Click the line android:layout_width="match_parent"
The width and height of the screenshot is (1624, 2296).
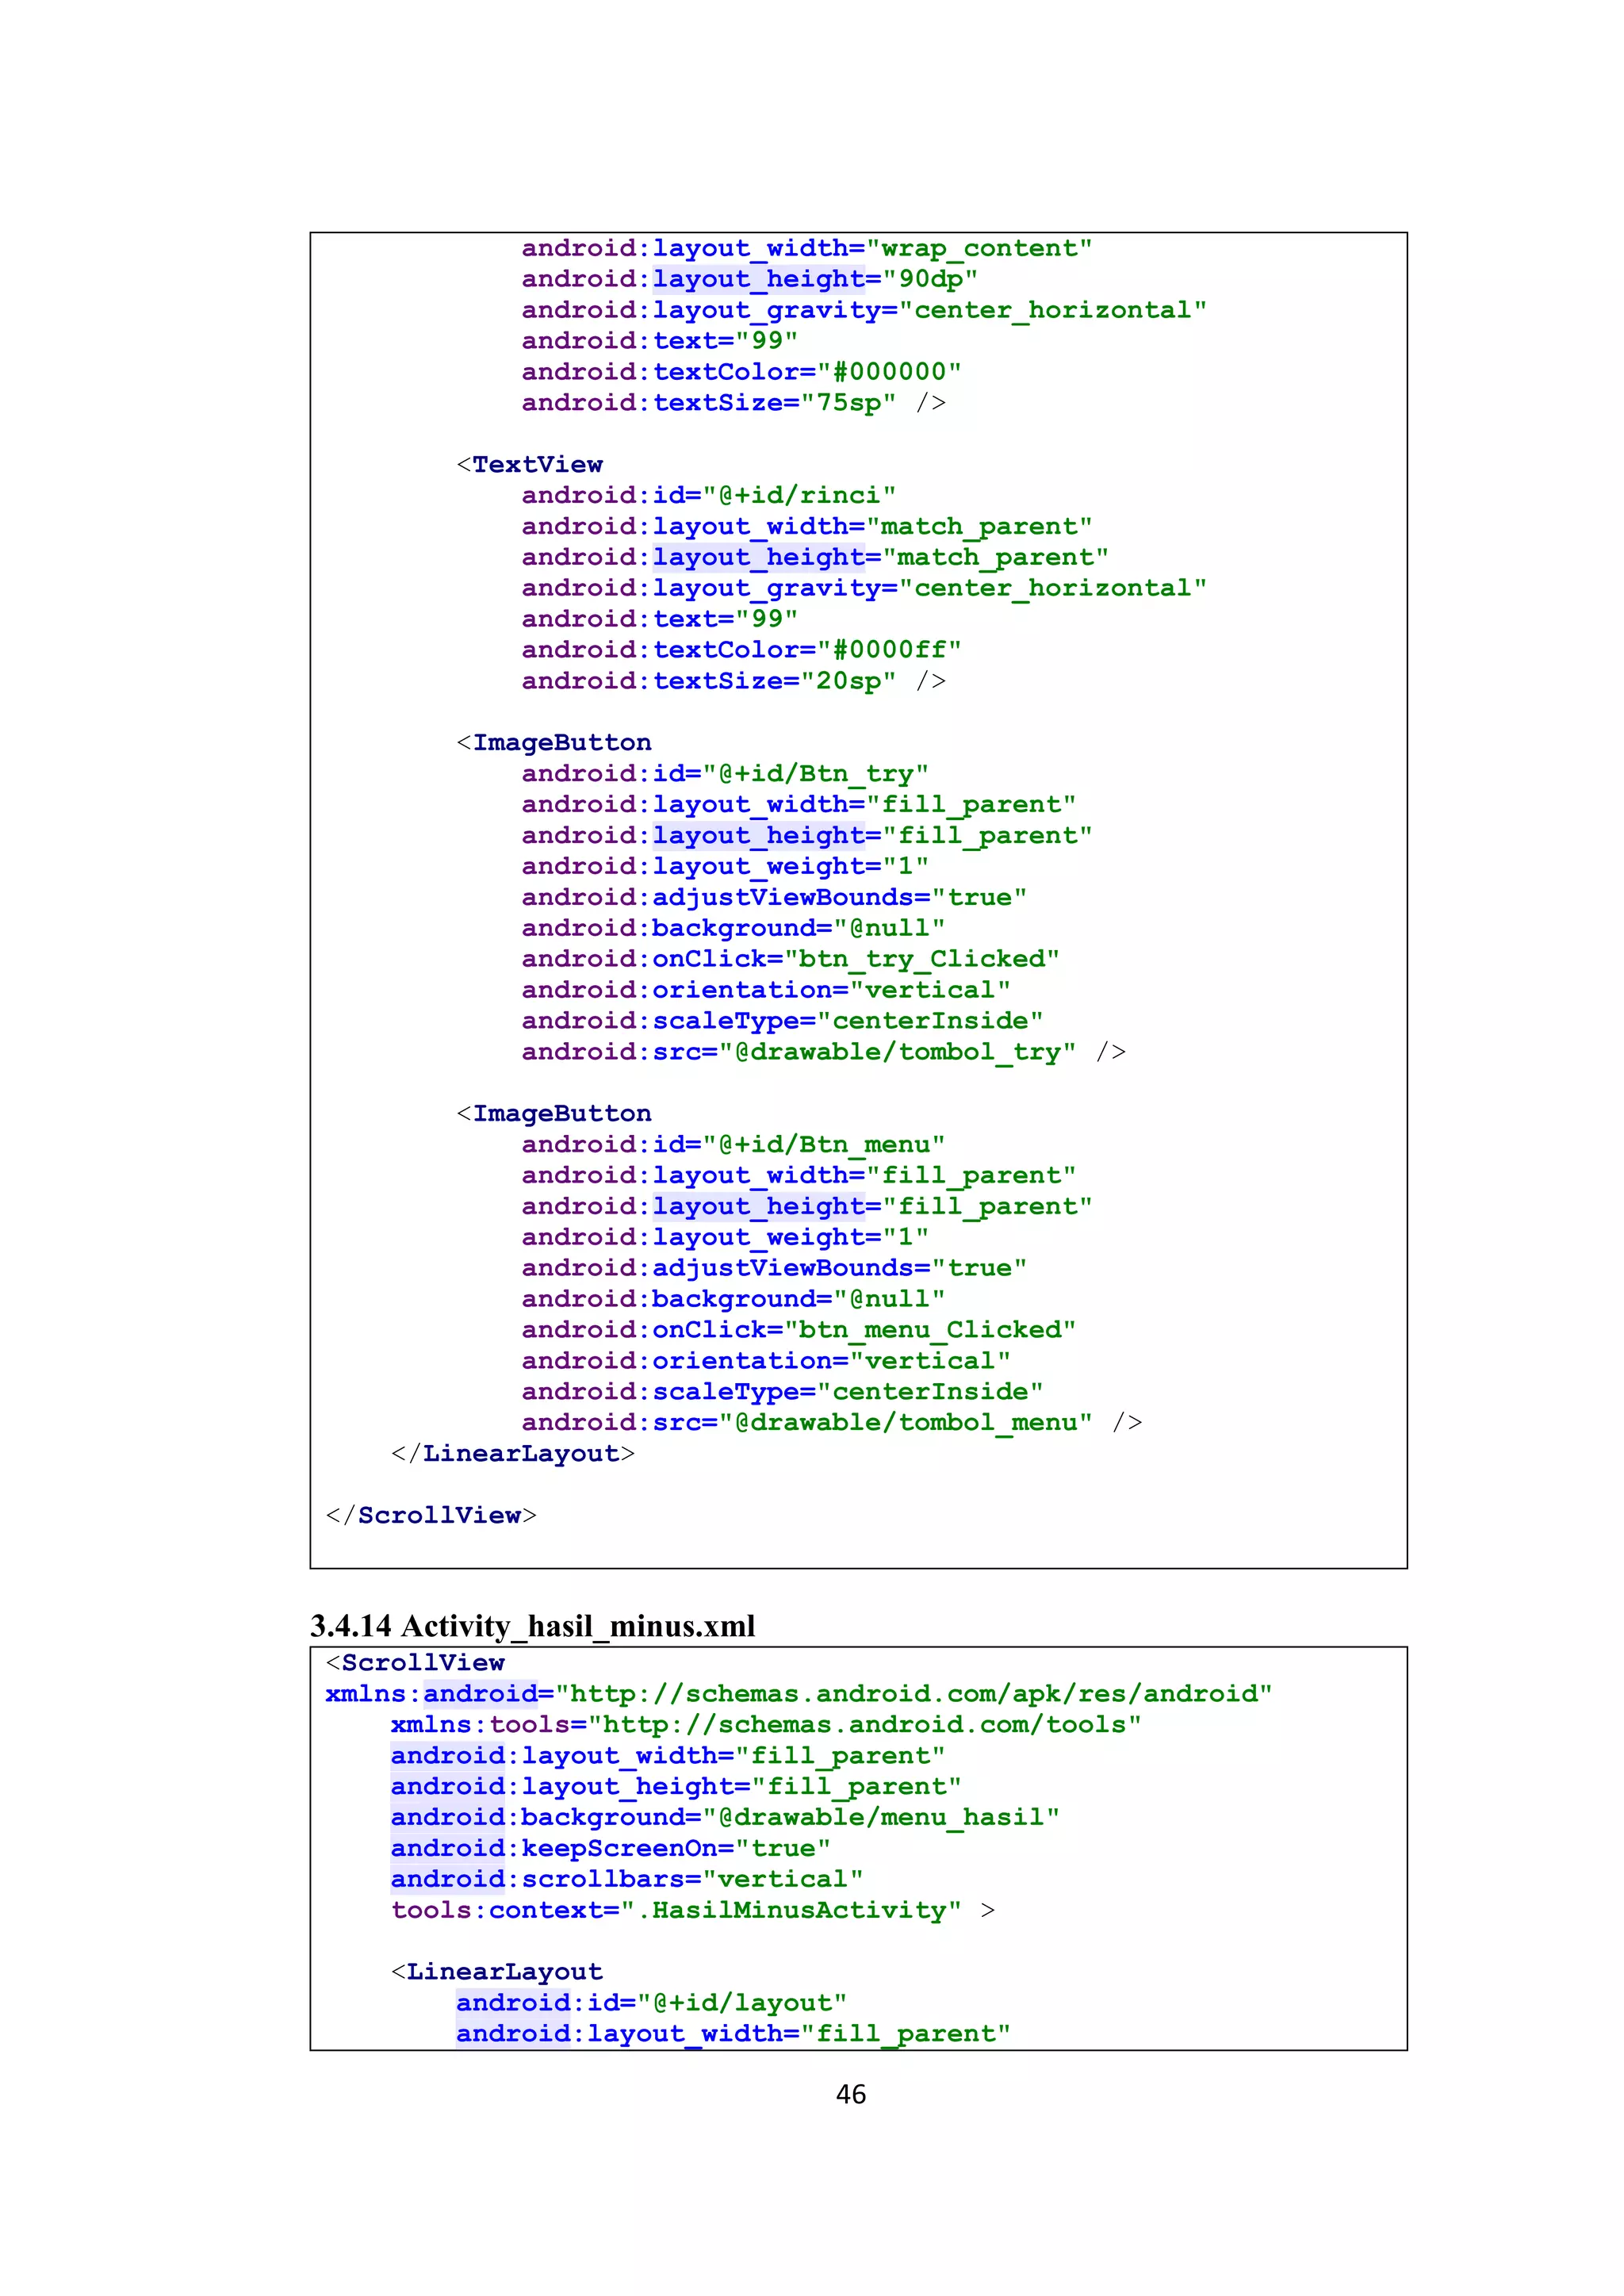807,526
